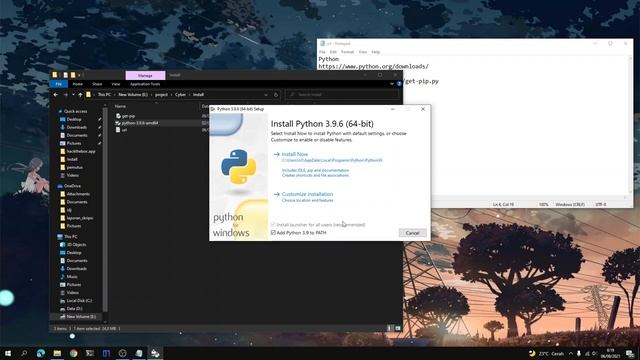640x360 pixels.
Task: Switch to details view icon in Explorer status bar
Action: coord(389,328)
